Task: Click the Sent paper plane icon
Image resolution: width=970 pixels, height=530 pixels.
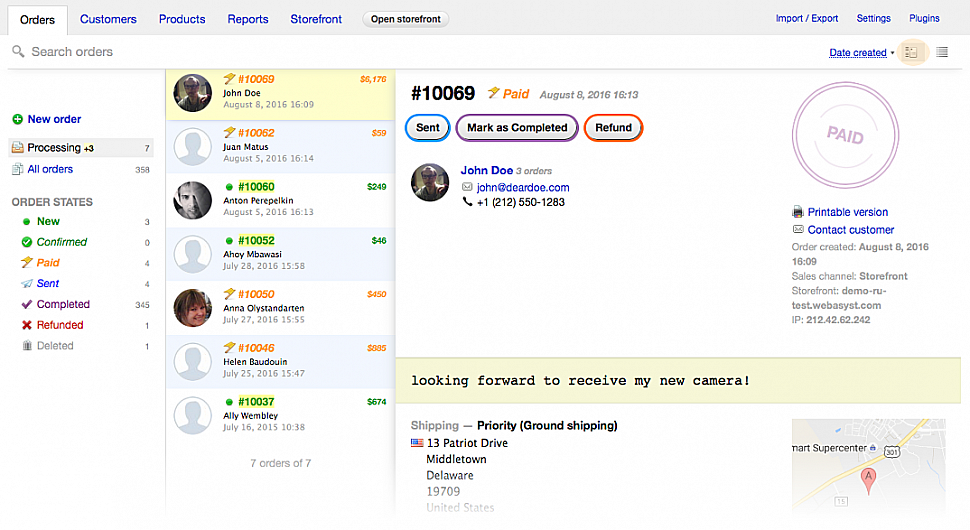Action: pyautogui.click(x=27, y=283)
